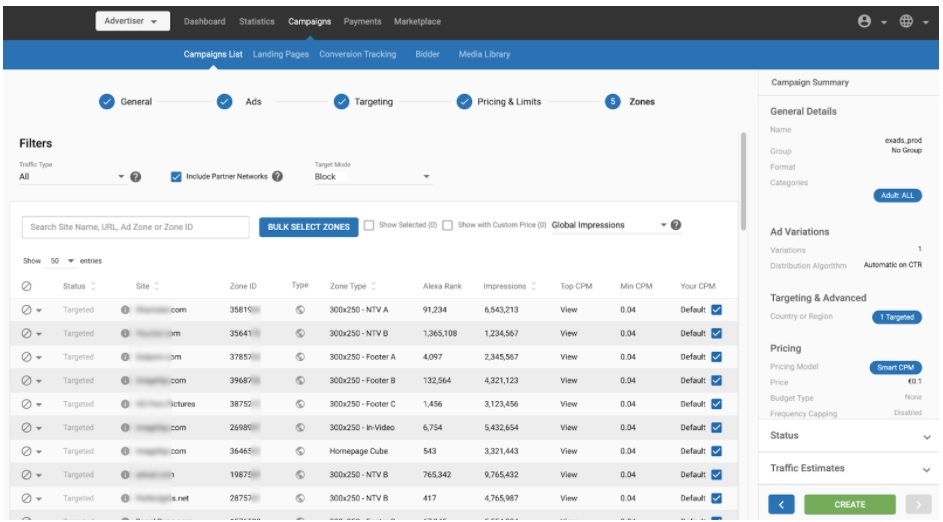Click info icon in Homepage Cube row

pos(125,451)
